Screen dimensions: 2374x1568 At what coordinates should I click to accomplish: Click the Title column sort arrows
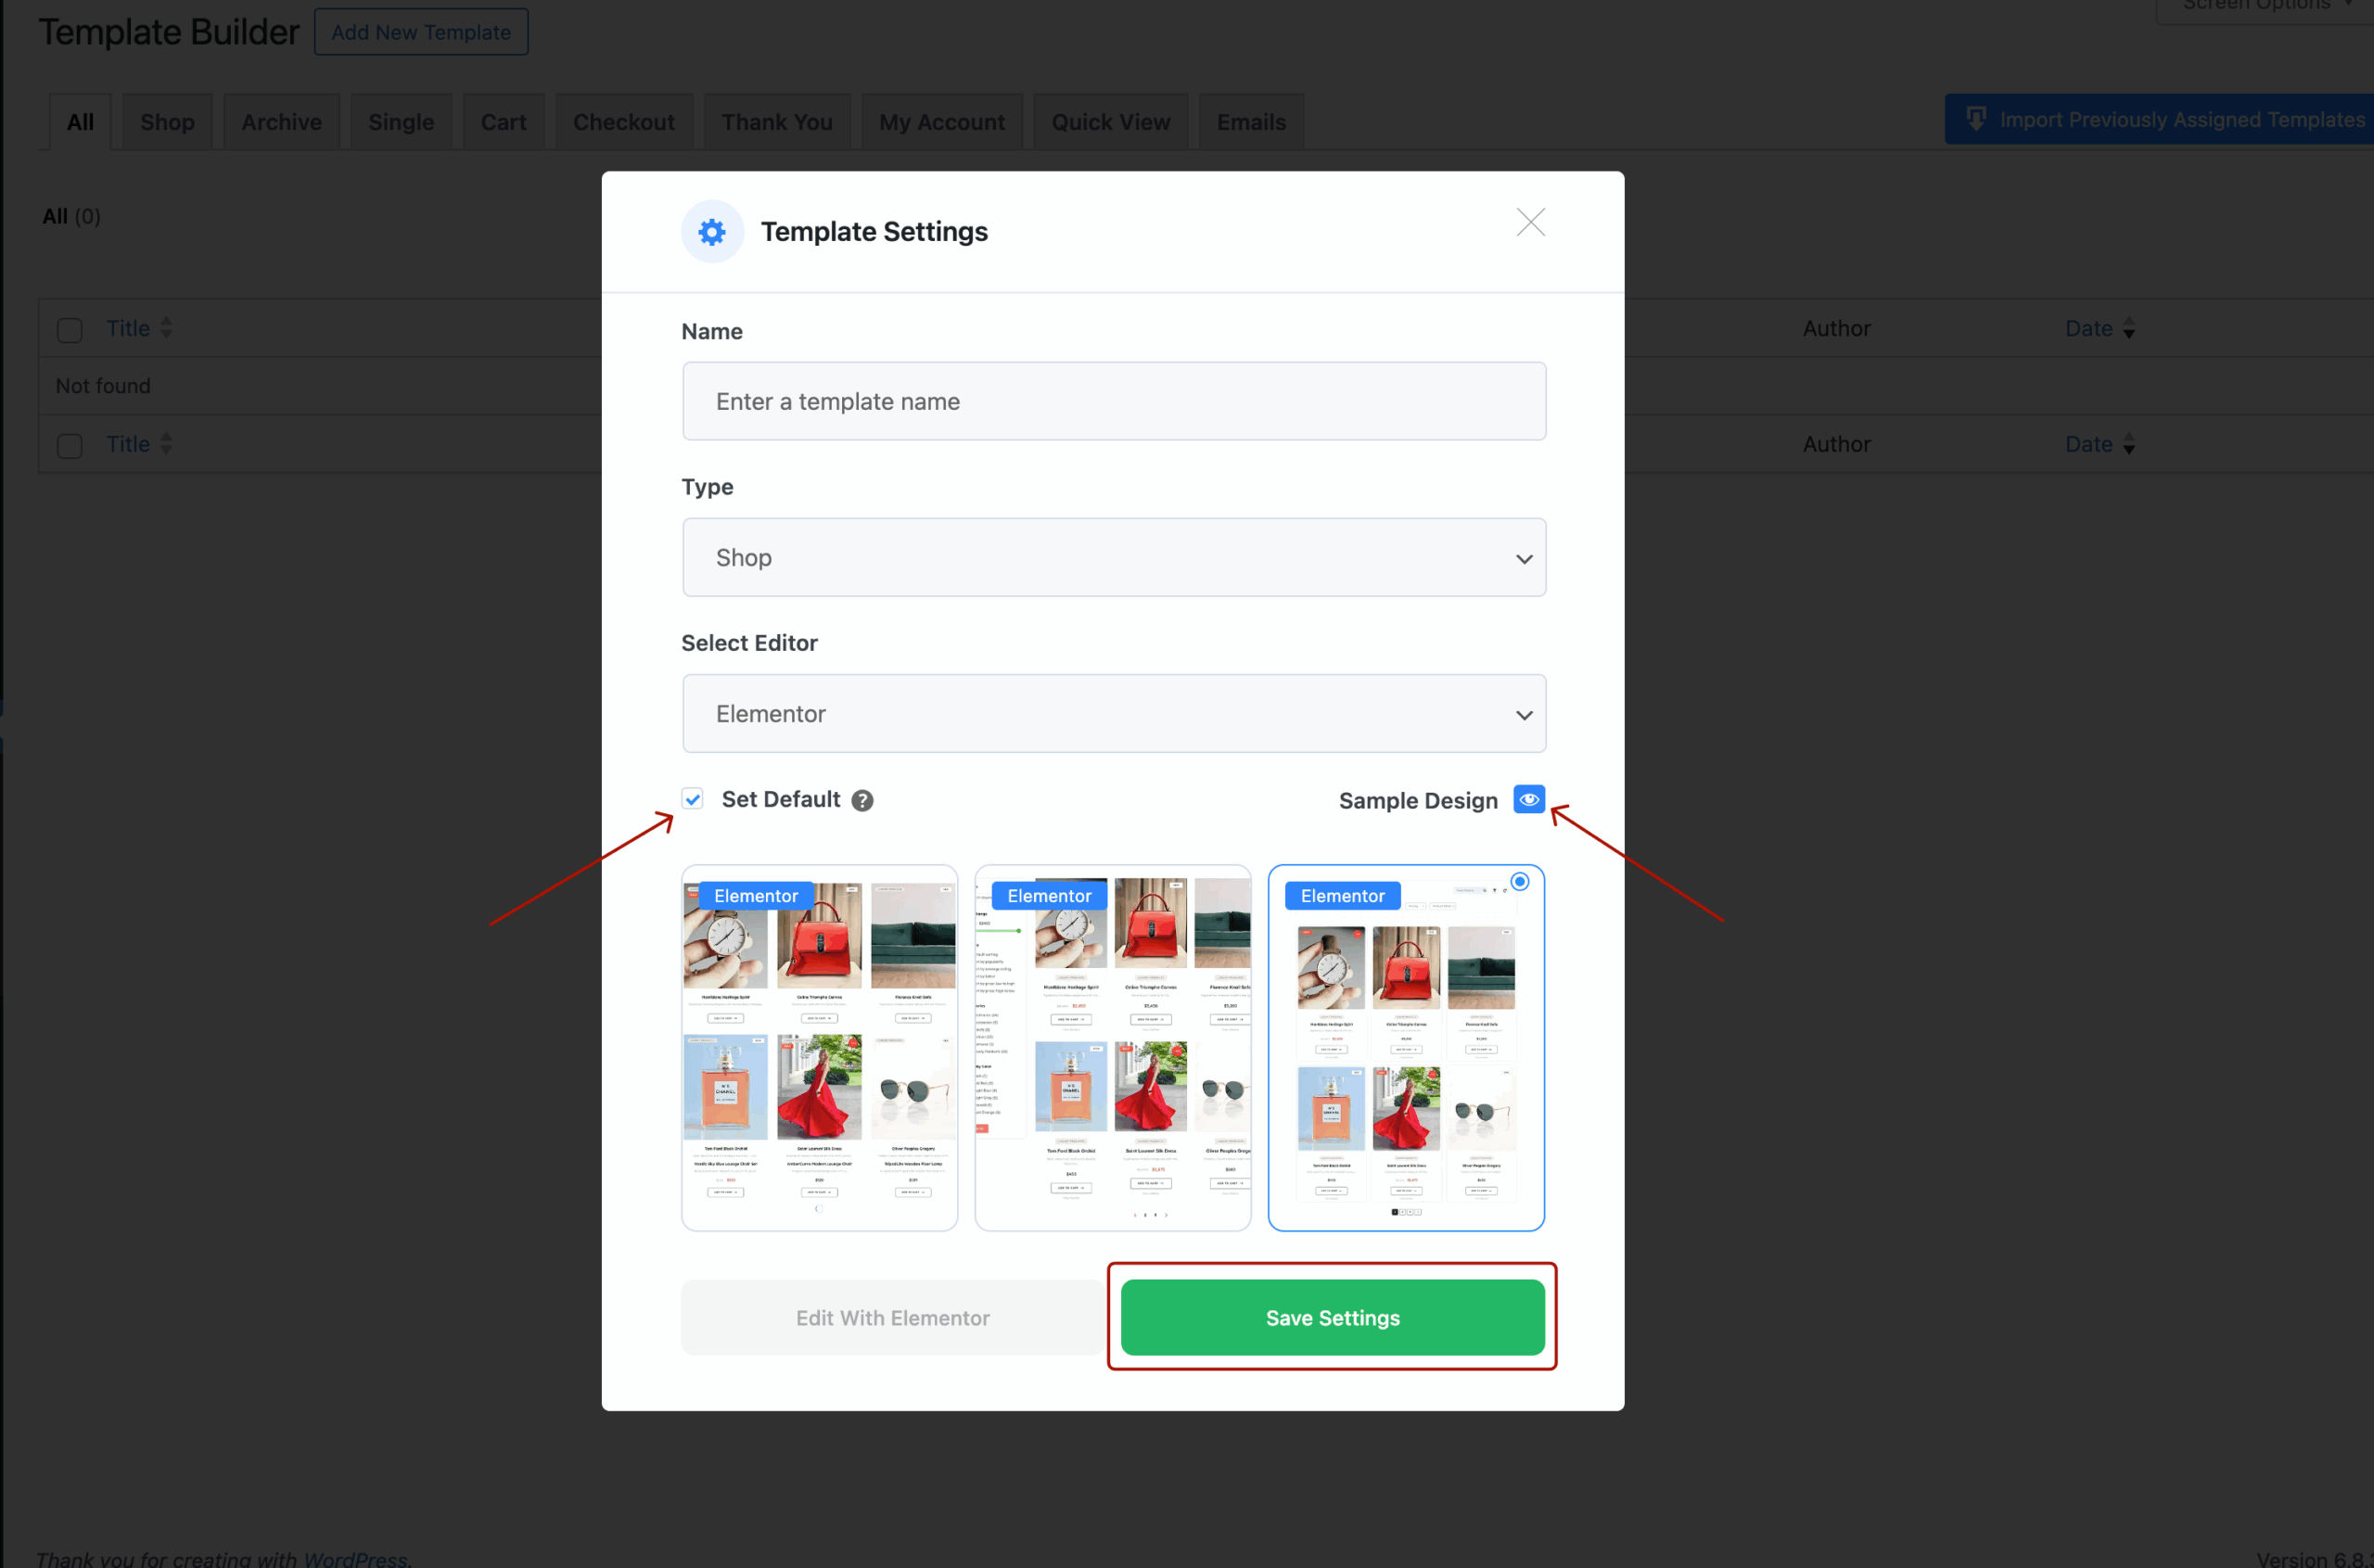(166, 328)
